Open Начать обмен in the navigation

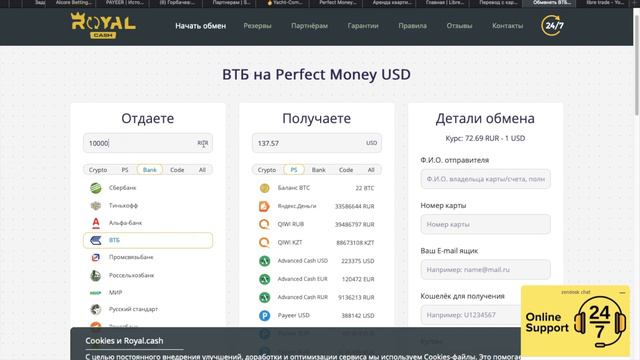coord(200,26)
